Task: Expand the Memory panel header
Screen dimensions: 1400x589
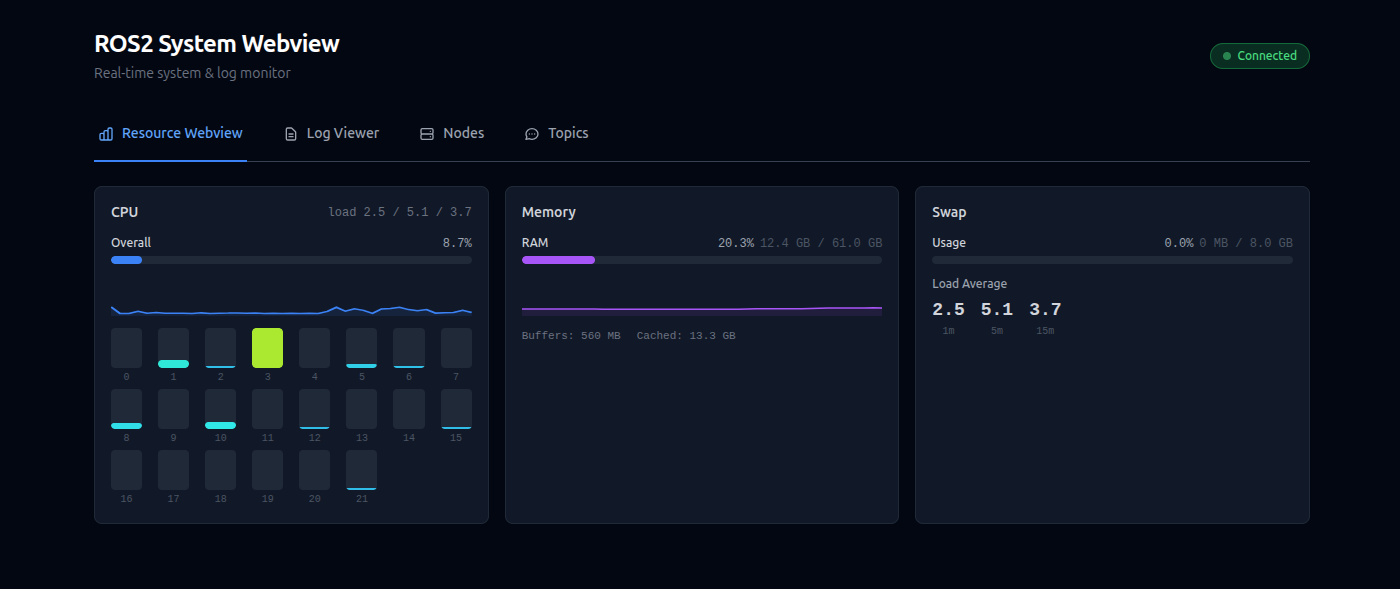Action: tap(701, 211)
